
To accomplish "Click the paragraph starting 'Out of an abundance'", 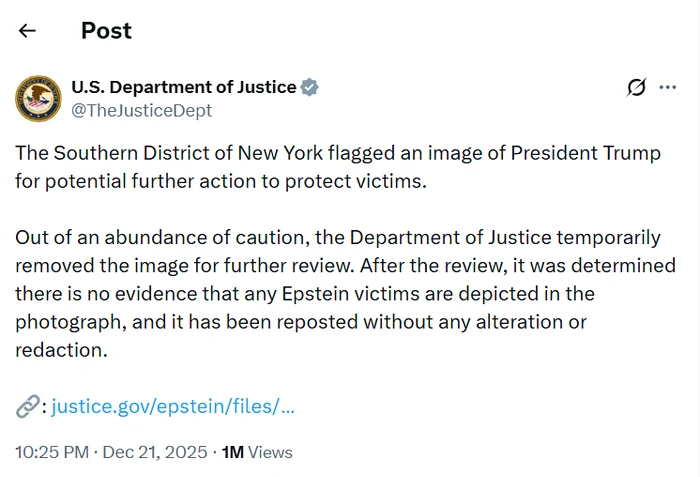I will pos(338,294).
